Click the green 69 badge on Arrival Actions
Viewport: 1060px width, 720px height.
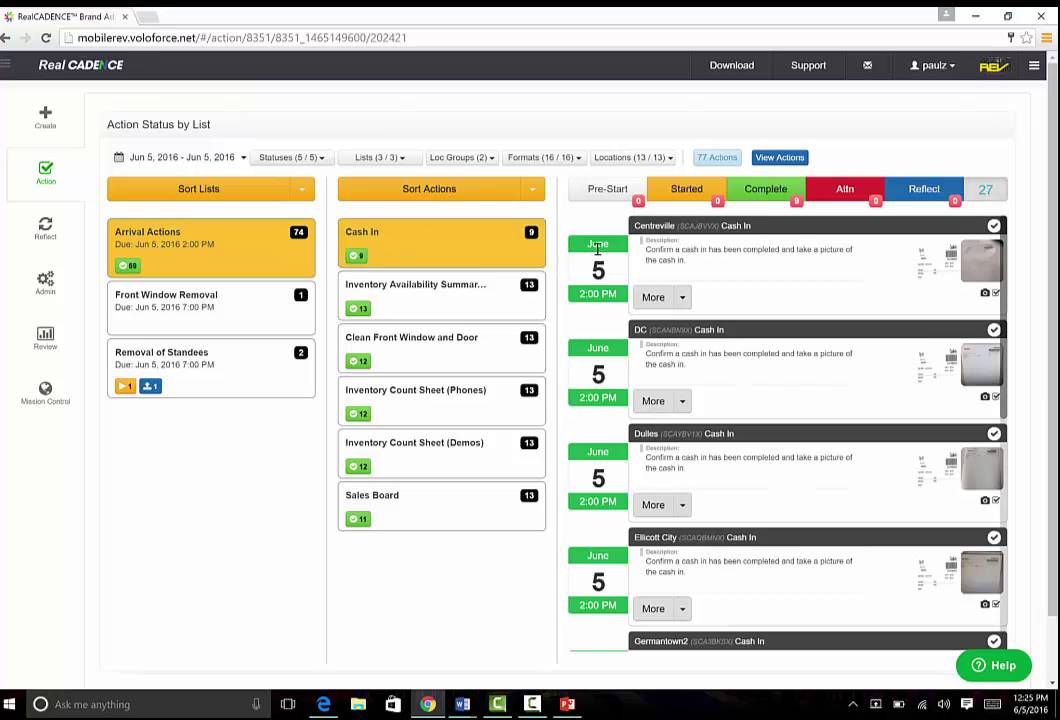128,266
